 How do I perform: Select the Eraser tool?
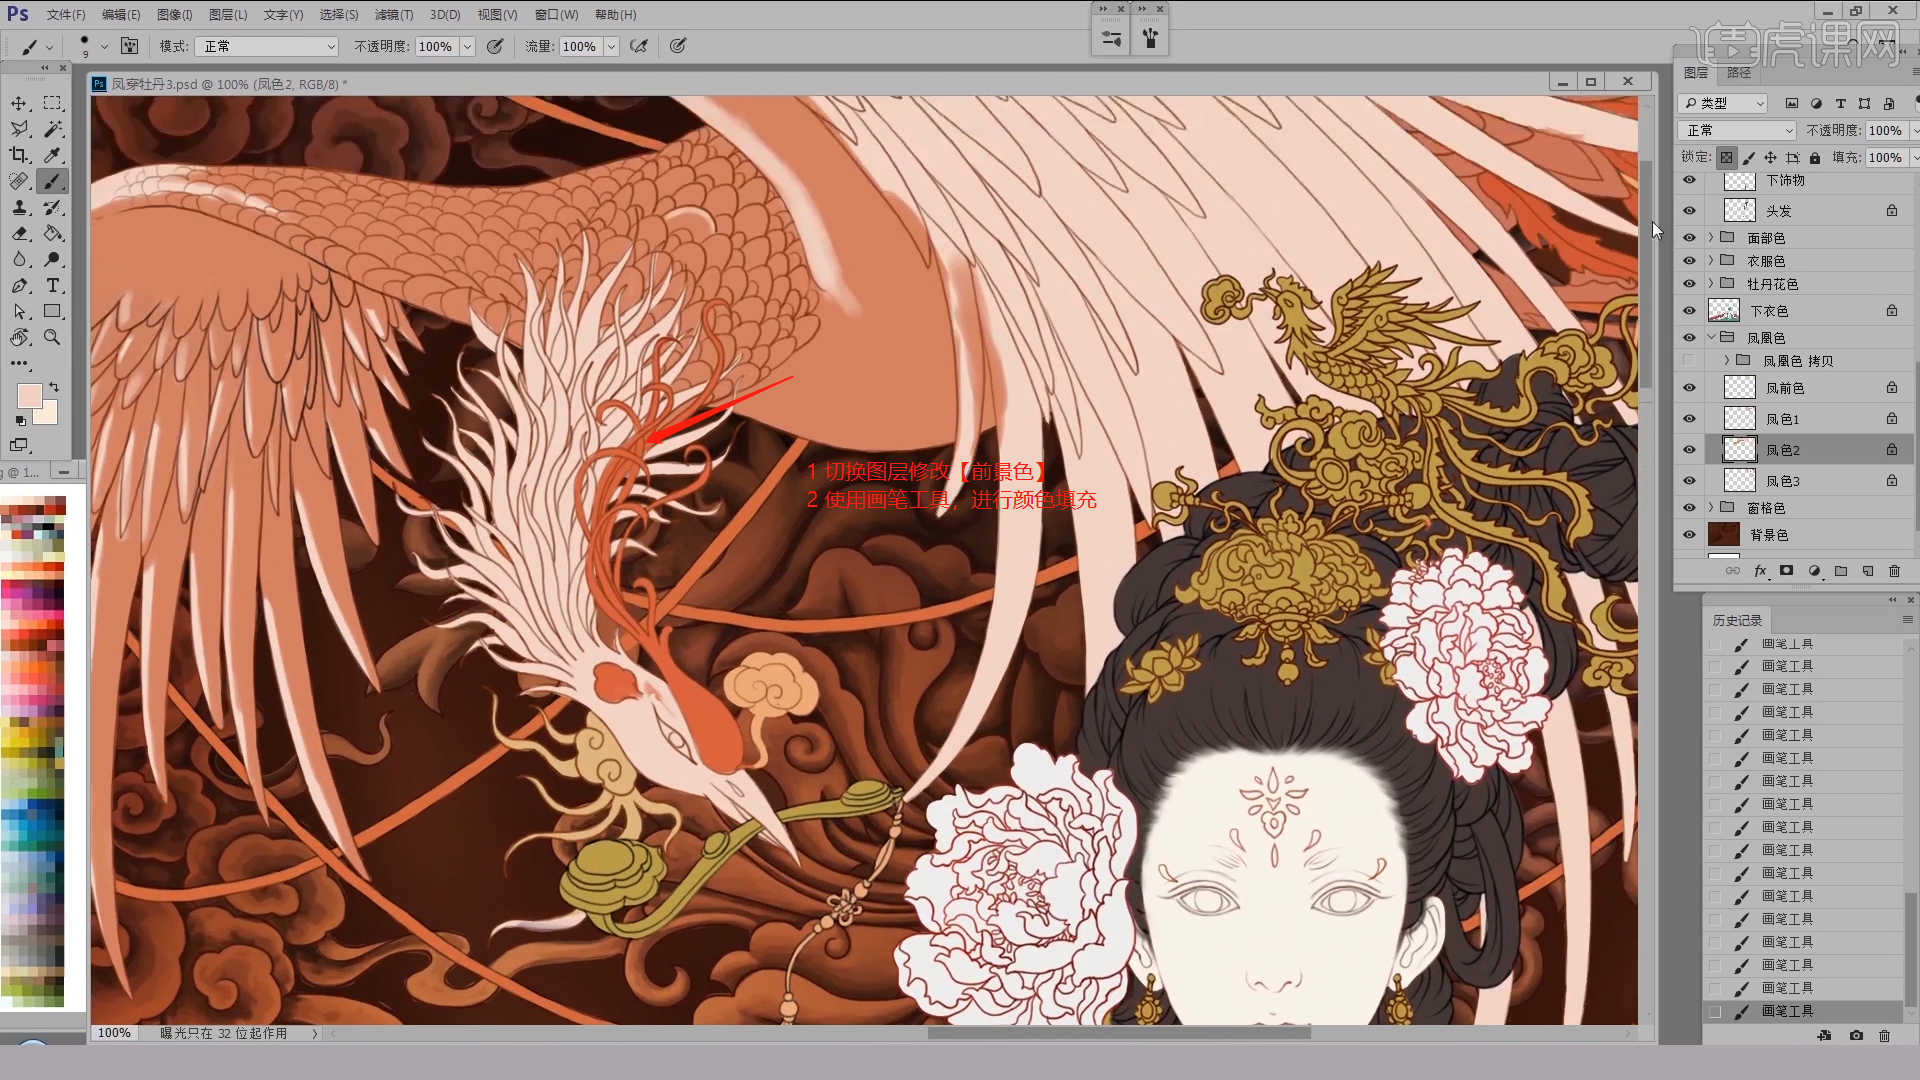coord(19,233)
